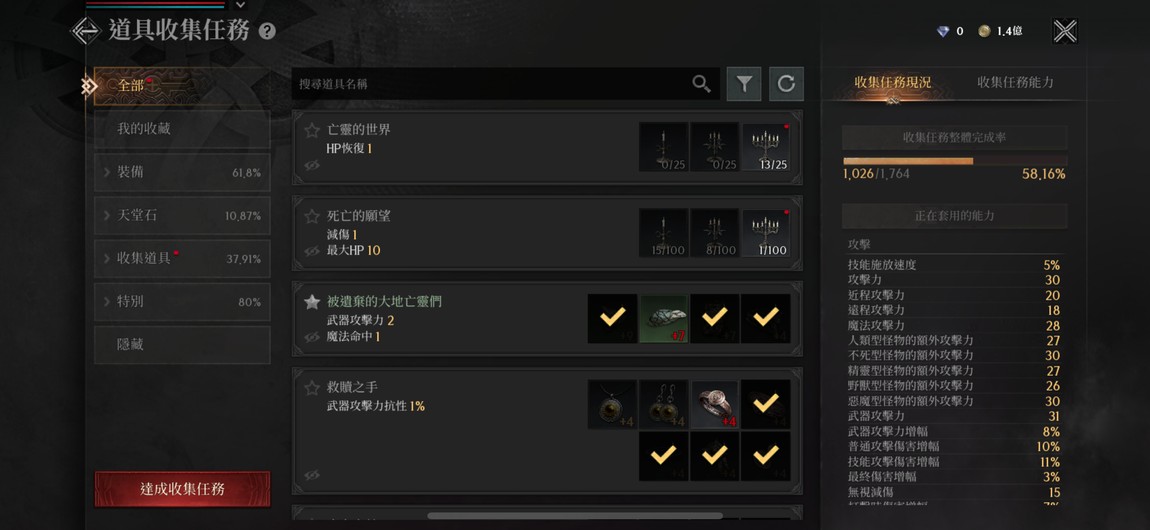The width and height of the screenshot is (1150, 530).
Task: Toggle hide eye icon for 死亡的願望
Action: click(312, 251)
